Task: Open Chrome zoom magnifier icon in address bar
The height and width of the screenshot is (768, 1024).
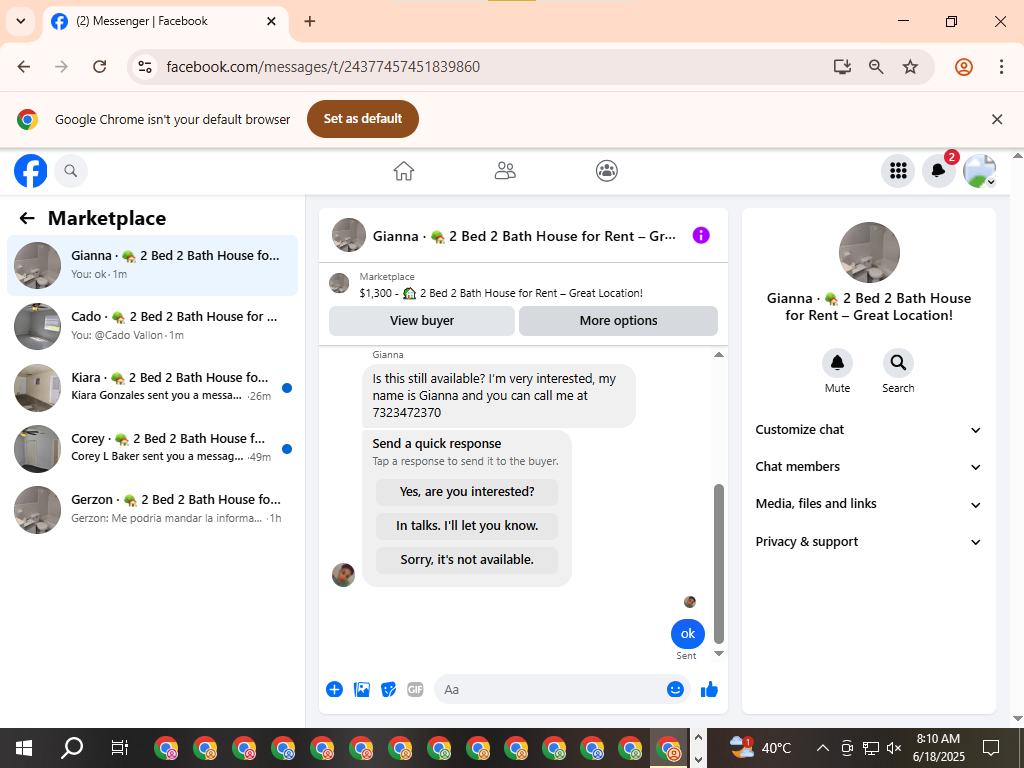Action: 876,67
